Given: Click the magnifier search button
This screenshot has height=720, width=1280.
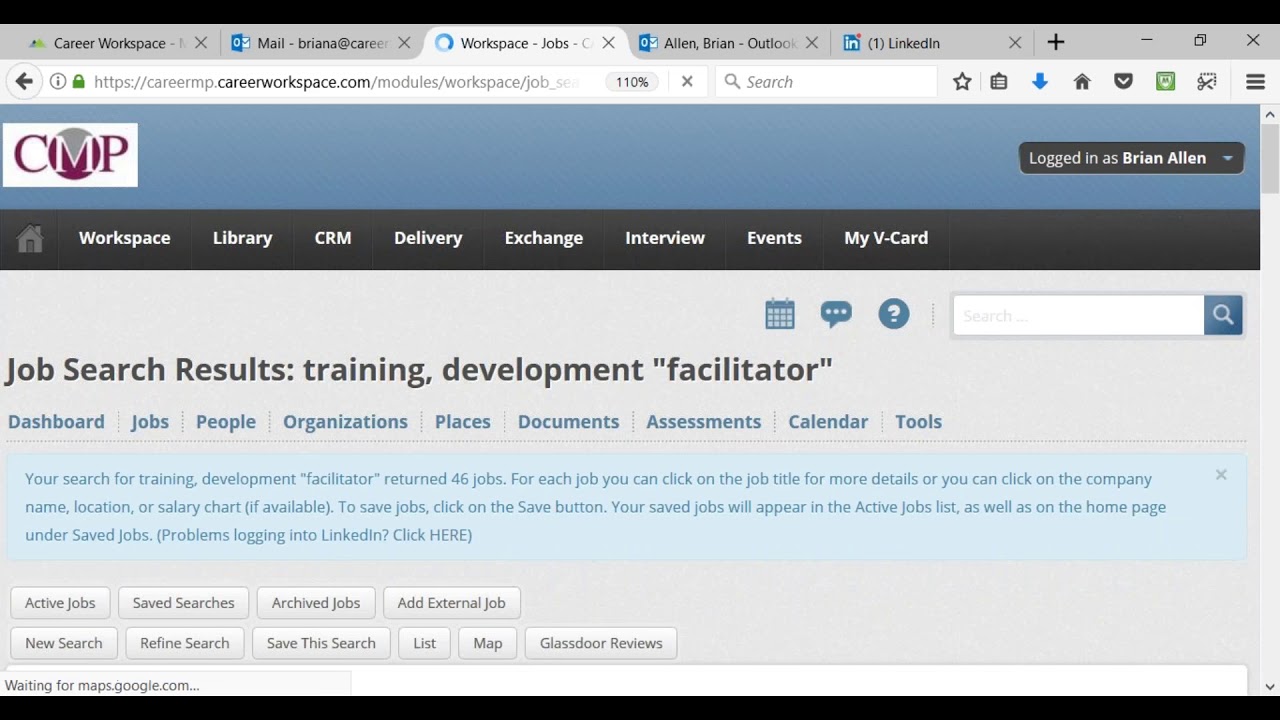Looking at the screenshot, I should click(x=1223, y=315).
